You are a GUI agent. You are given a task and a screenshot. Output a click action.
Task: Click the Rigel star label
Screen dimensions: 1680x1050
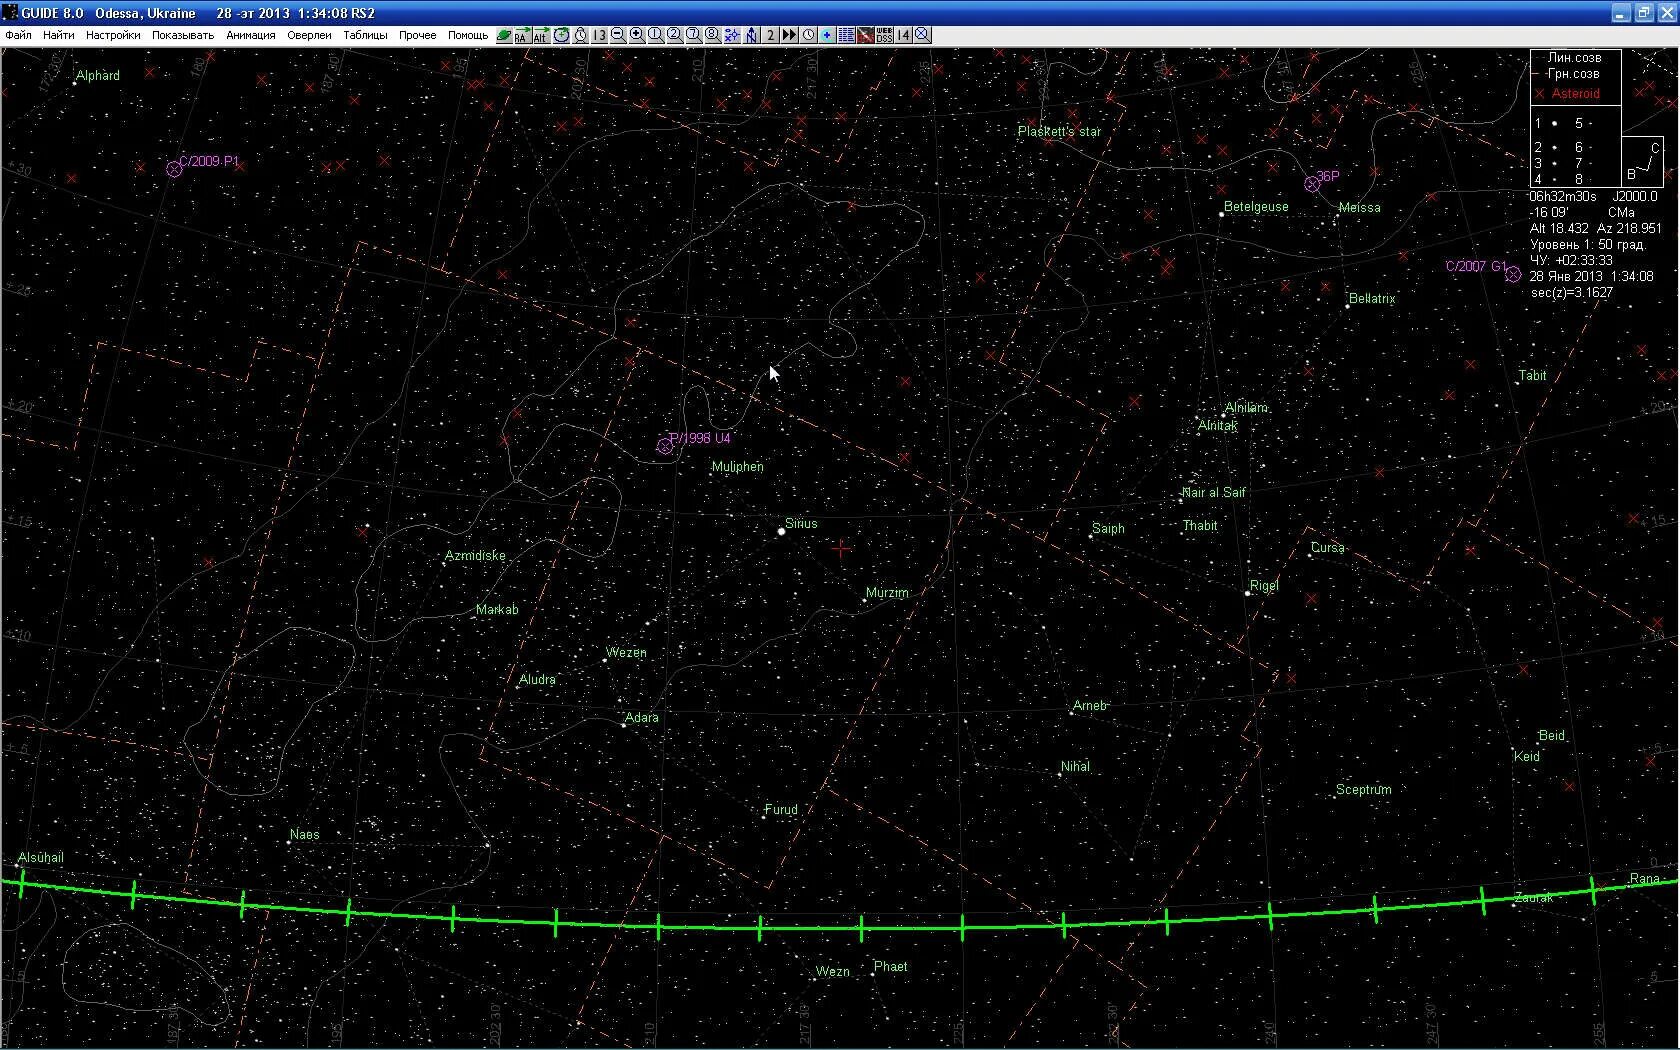click(x=1264, y=586)
